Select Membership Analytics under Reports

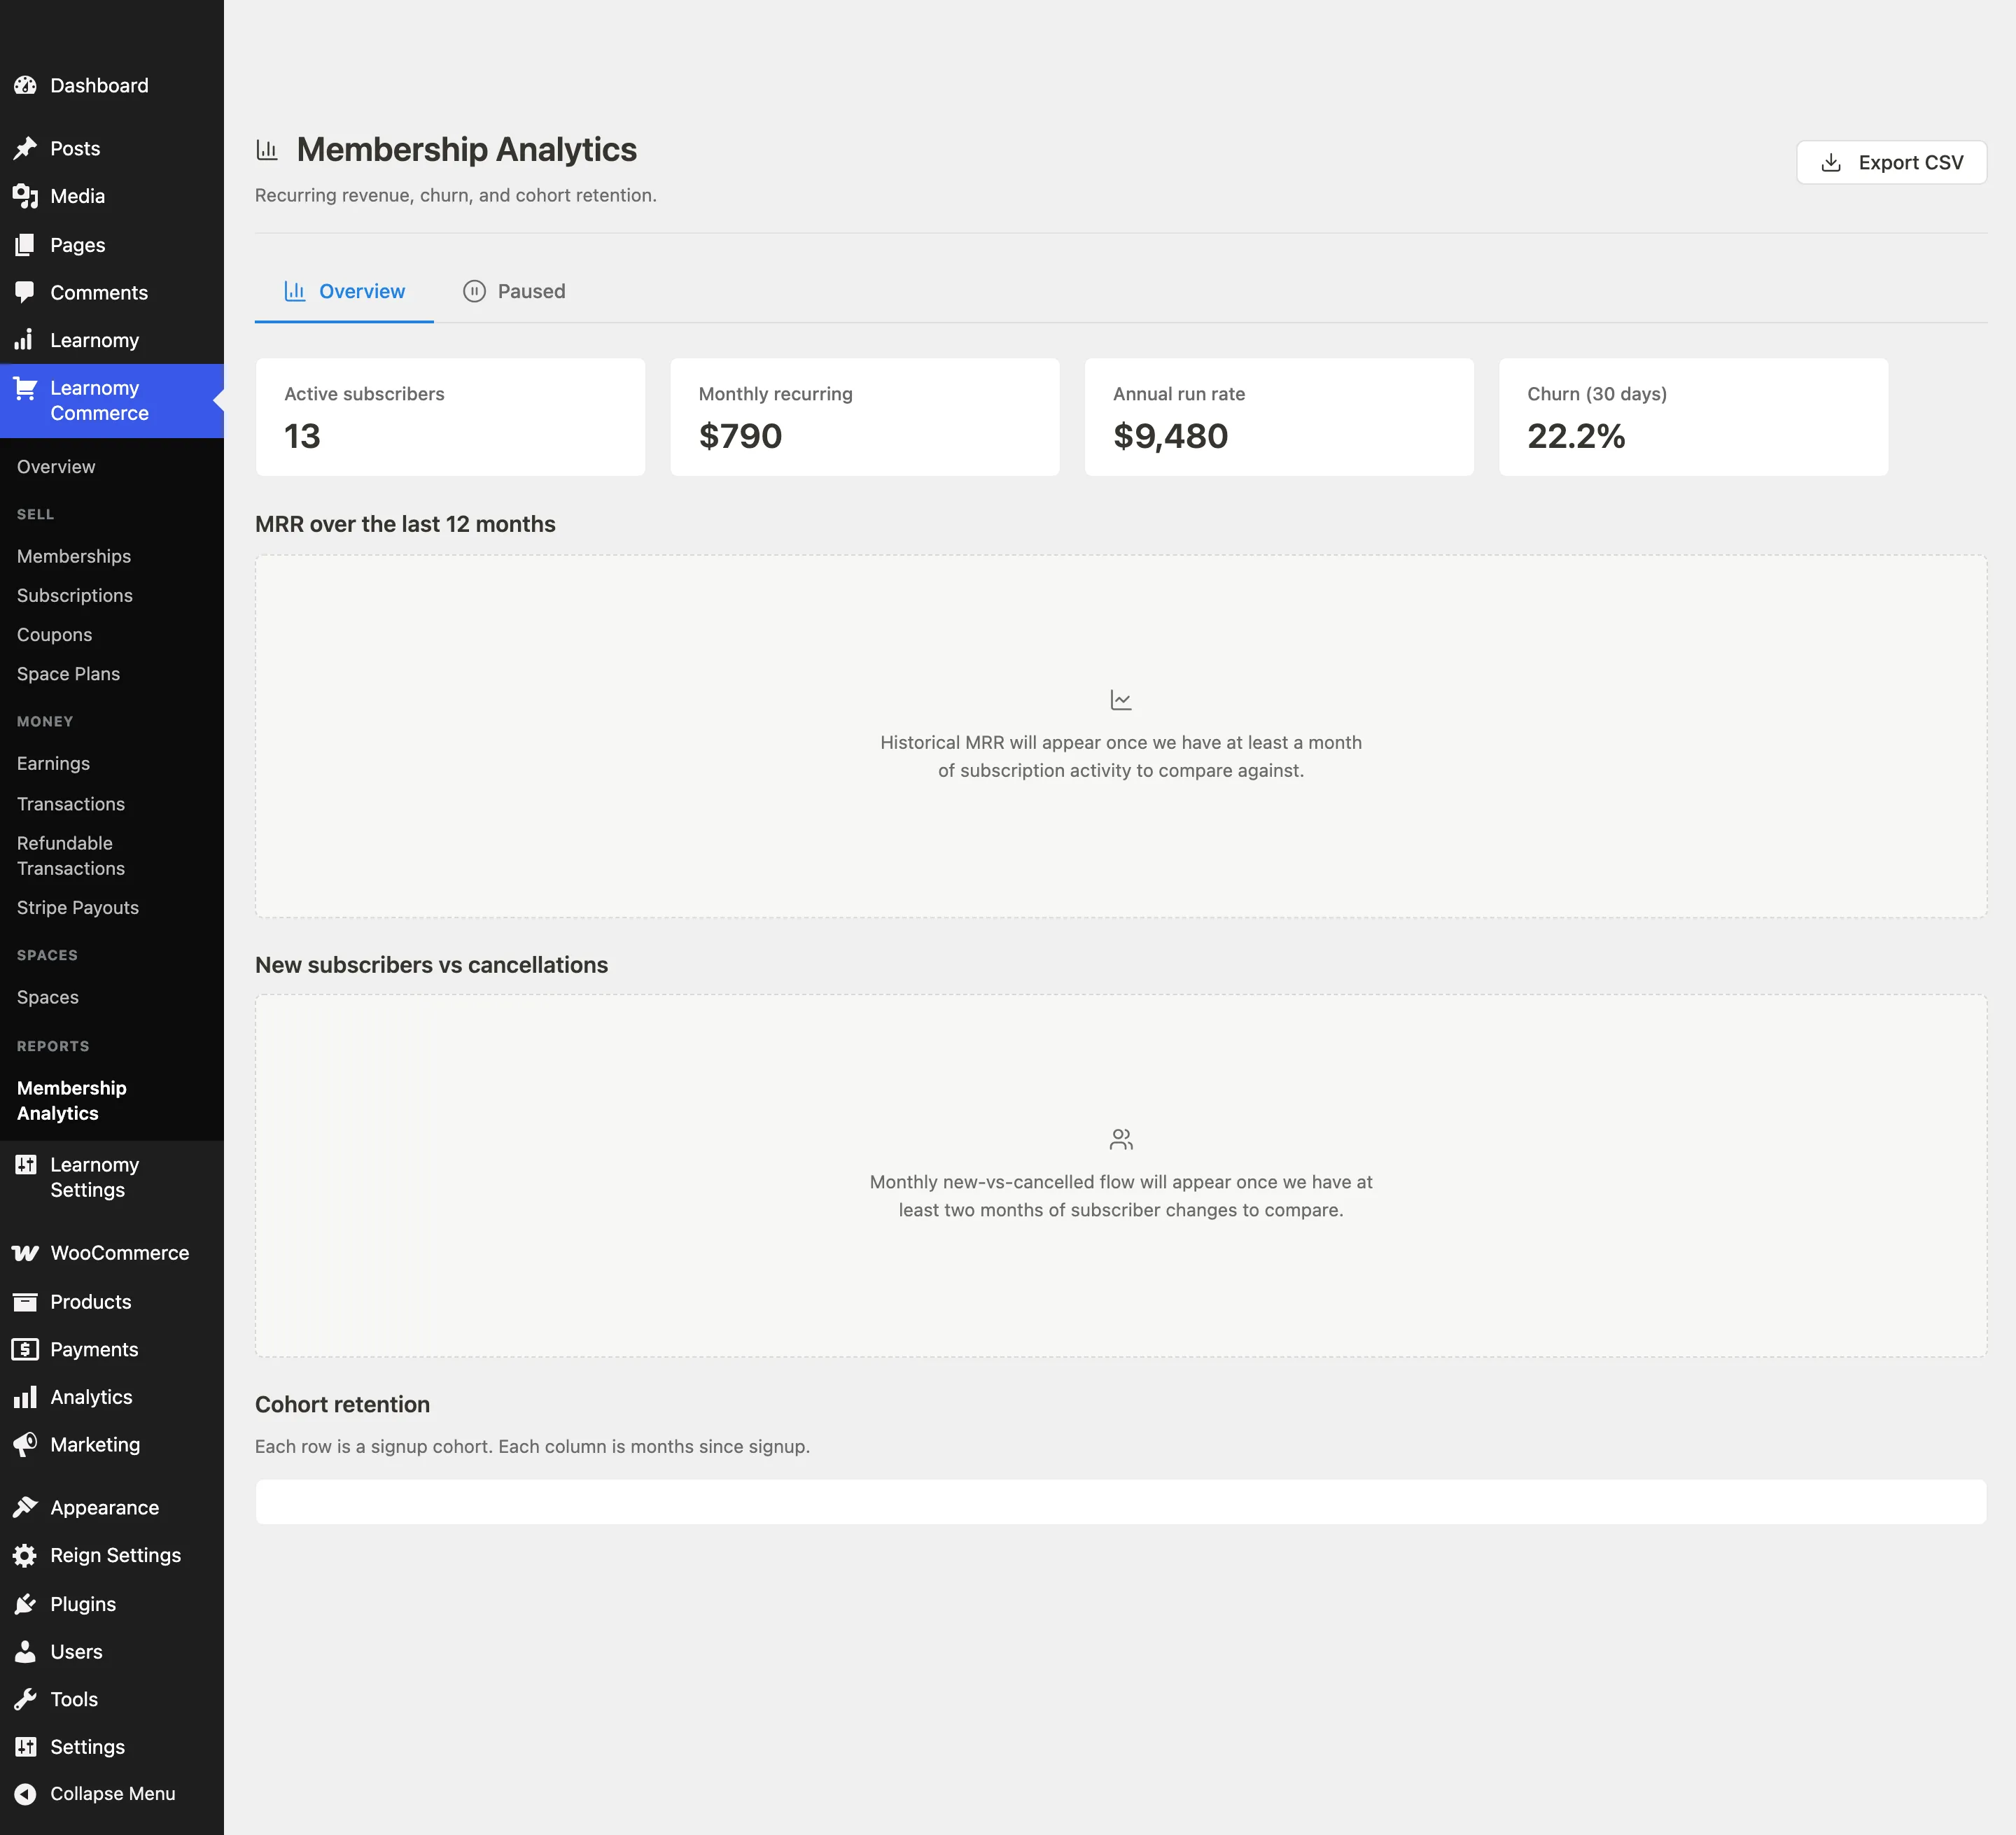point(72,1100)
